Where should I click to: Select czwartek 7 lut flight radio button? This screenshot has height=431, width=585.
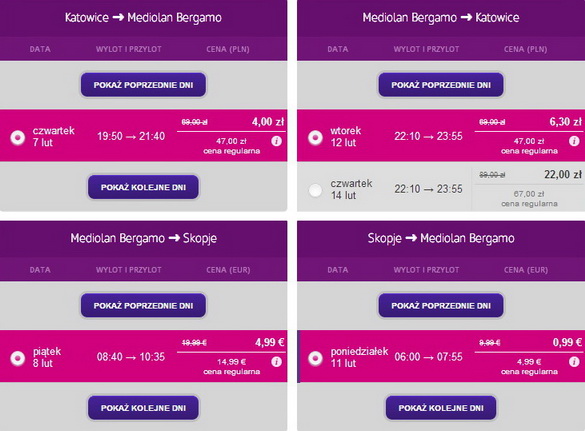[x=18, y=137]
